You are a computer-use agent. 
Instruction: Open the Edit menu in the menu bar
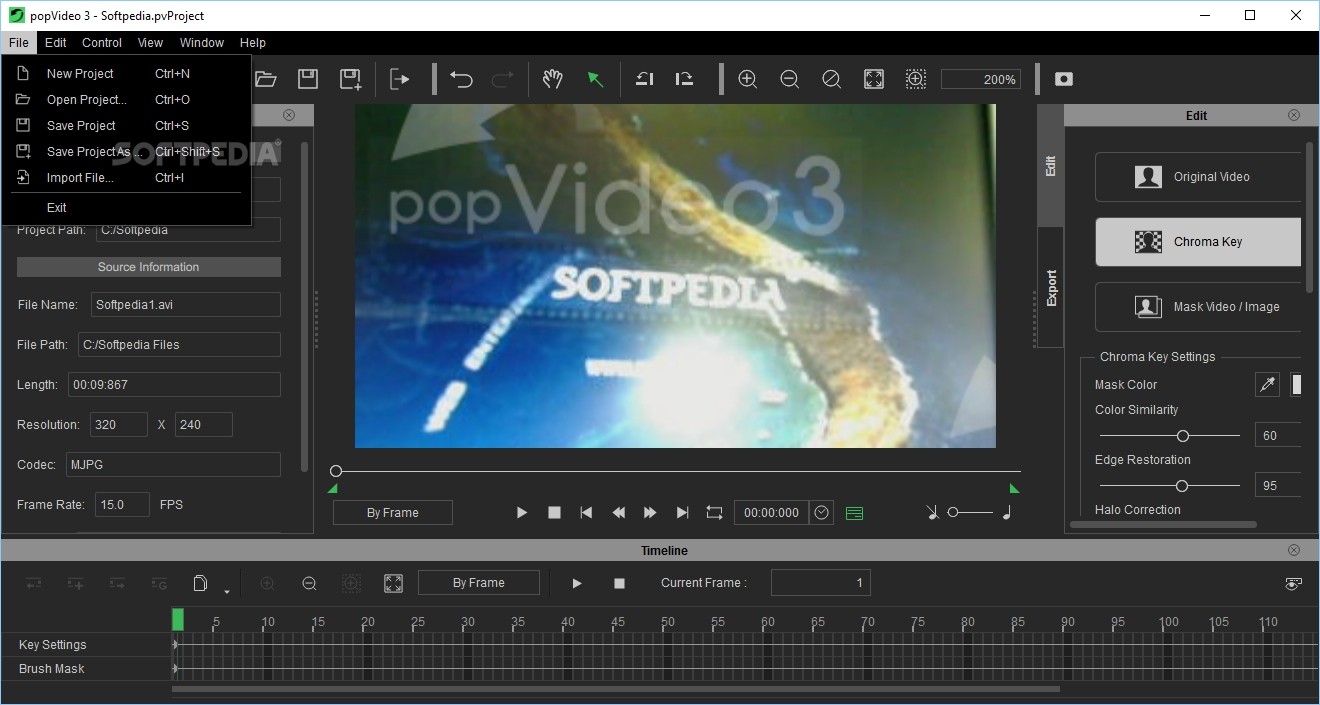pos(56,42)
